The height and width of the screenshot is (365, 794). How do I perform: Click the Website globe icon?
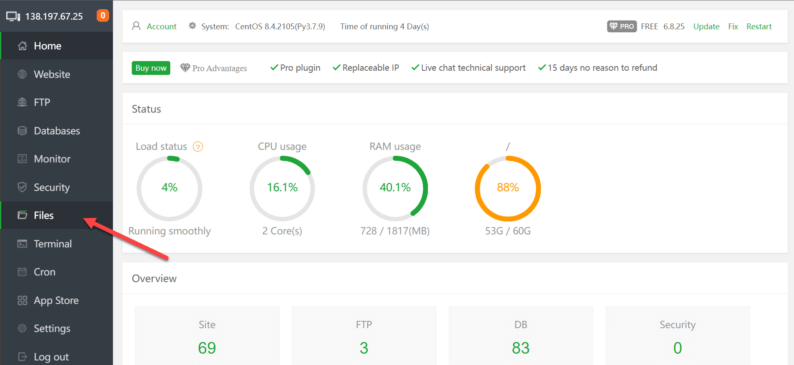click(x=22, y=74)
